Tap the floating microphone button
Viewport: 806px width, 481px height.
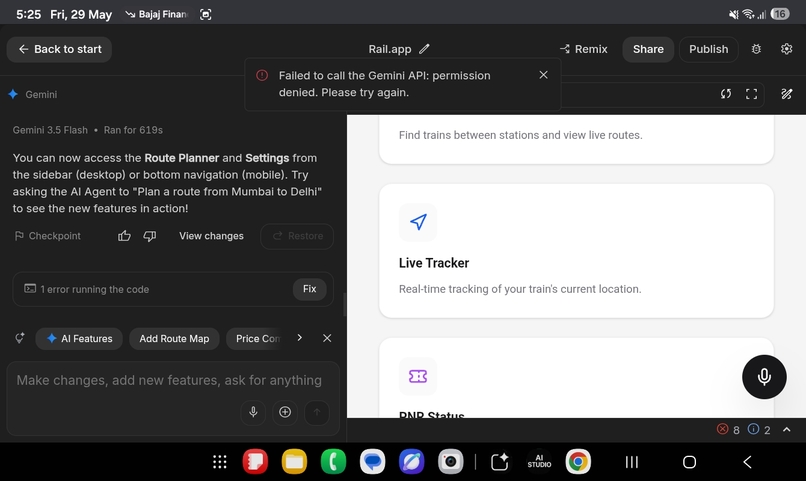click(x=764, y=377)
